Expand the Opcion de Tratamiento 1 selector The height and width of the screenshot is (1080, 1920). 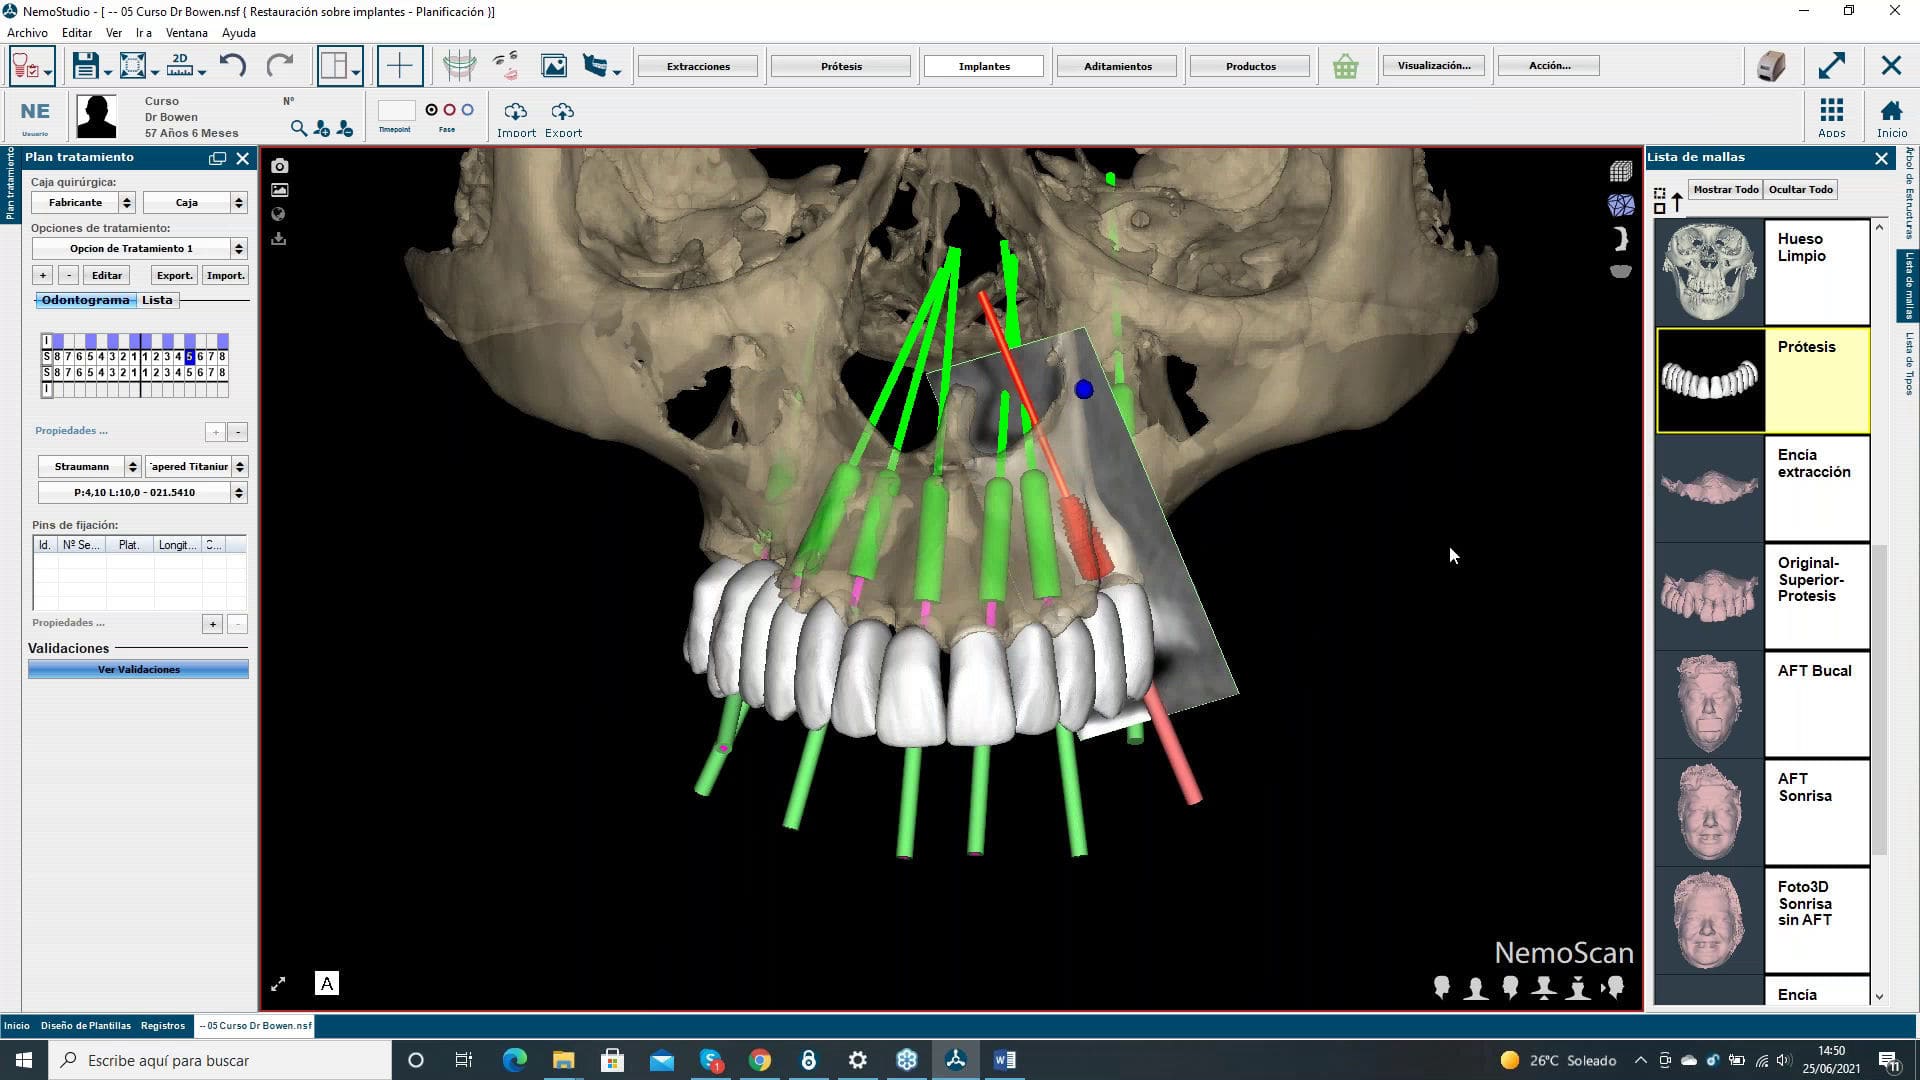point(238,248)
